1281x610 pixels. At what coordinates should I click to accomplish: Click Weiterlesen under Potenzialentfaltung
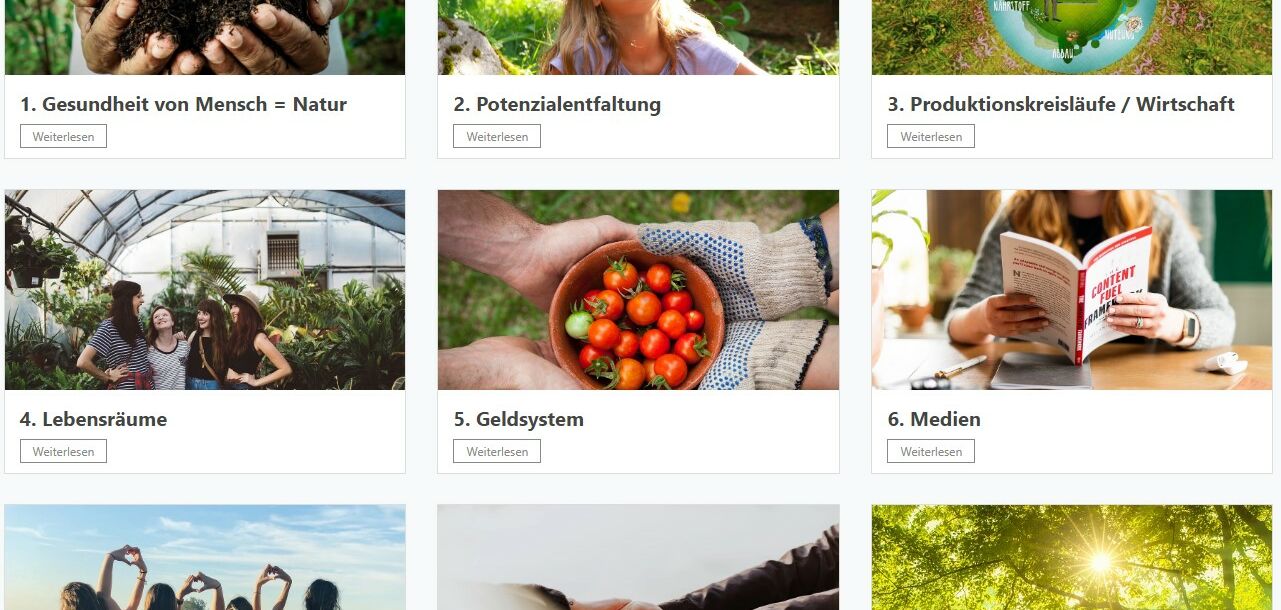pyautogui.click(x=497, y=136)
